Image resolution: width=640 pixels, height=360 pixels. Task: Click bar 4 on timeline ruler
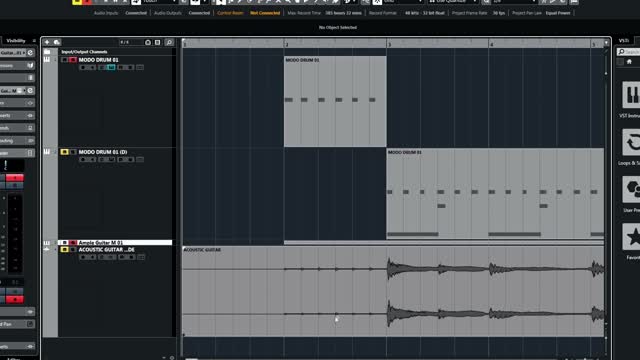point(491,44)
